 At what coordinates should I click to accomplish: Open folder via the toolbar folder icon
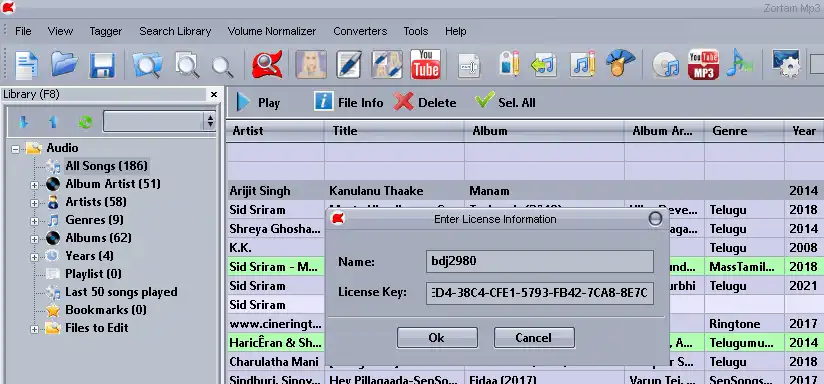[65, 65]
